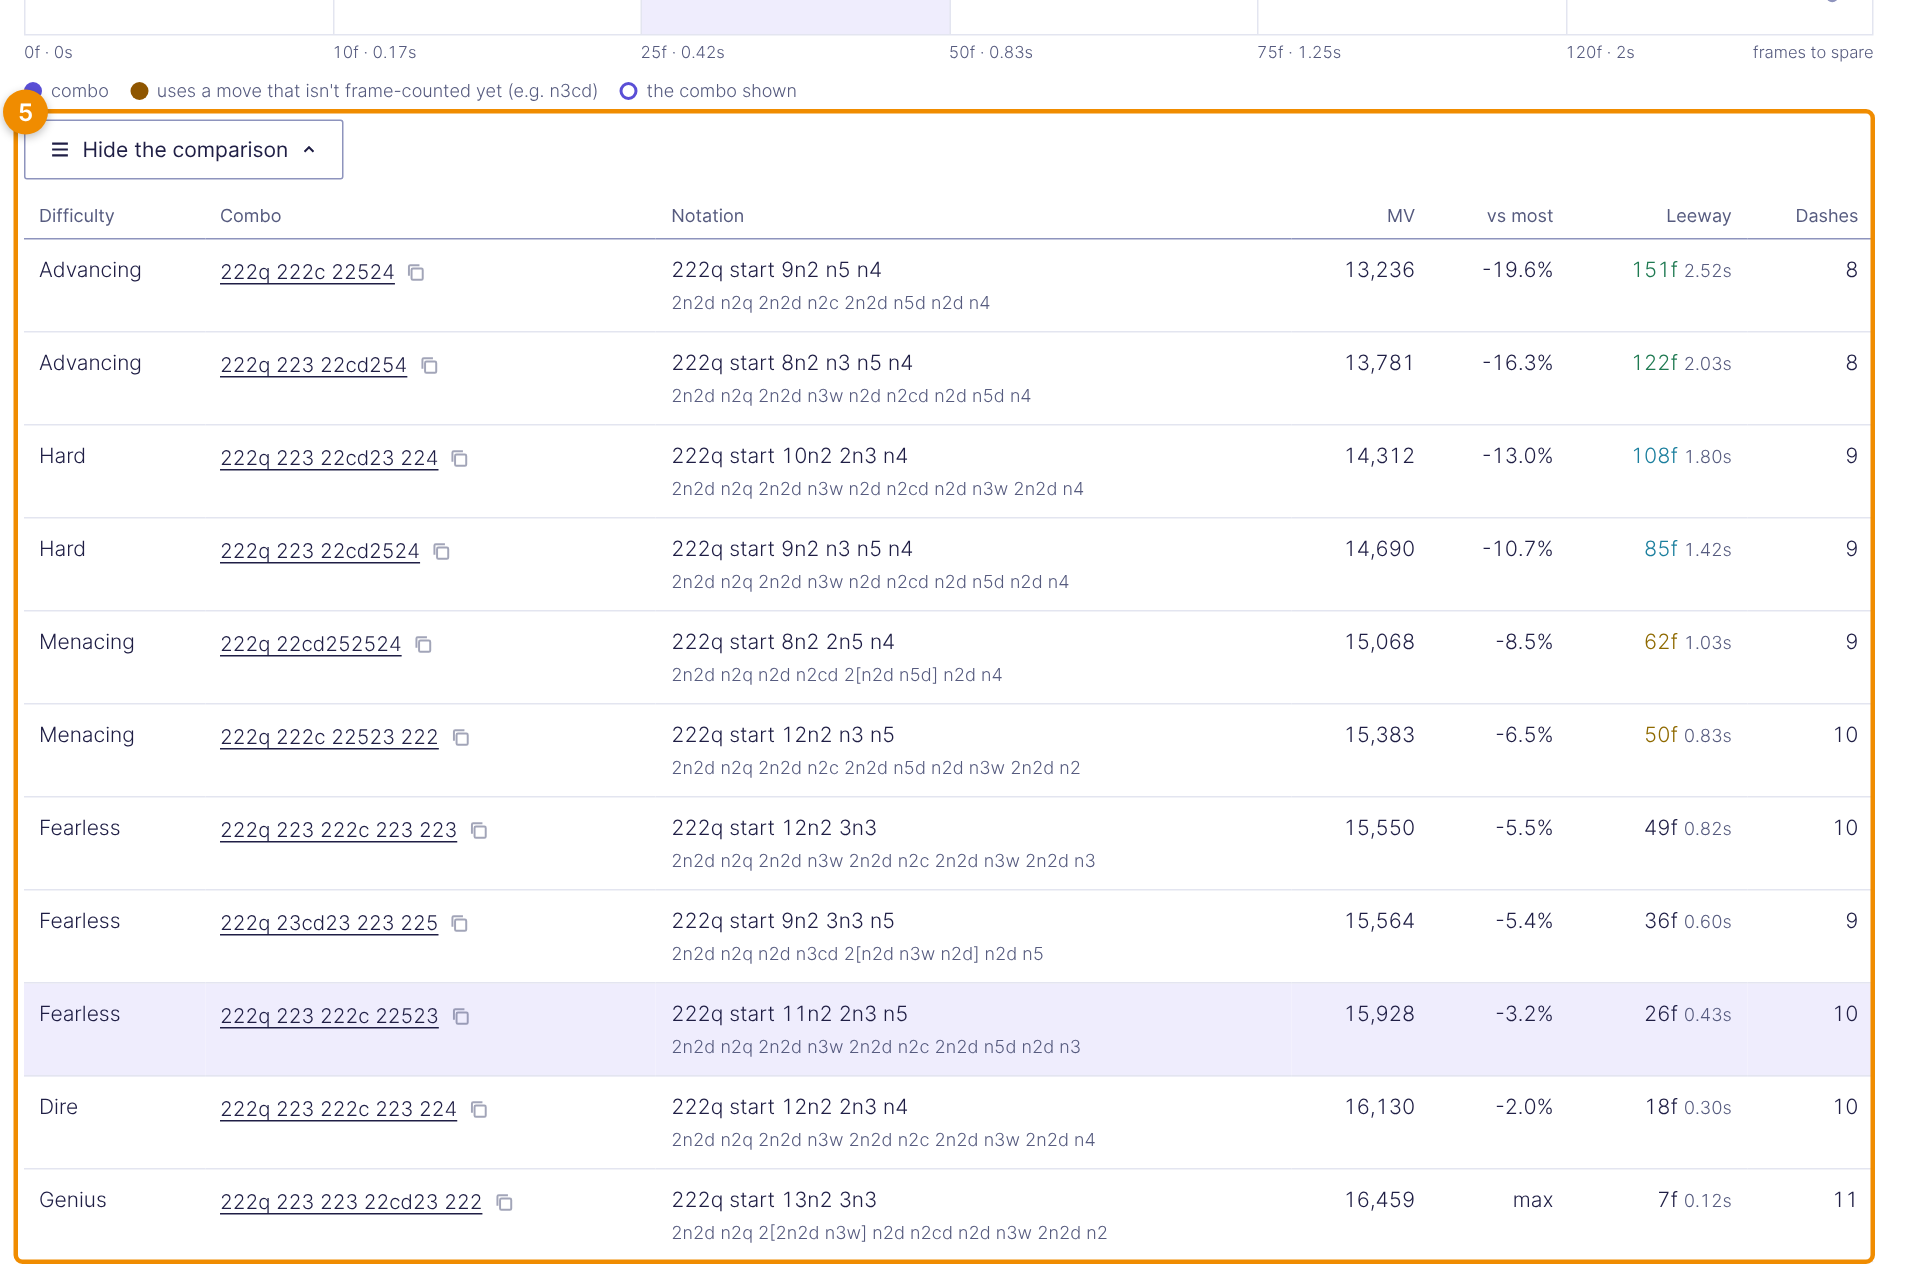Collapse with the Hide the comparison button

click(184, 150)
